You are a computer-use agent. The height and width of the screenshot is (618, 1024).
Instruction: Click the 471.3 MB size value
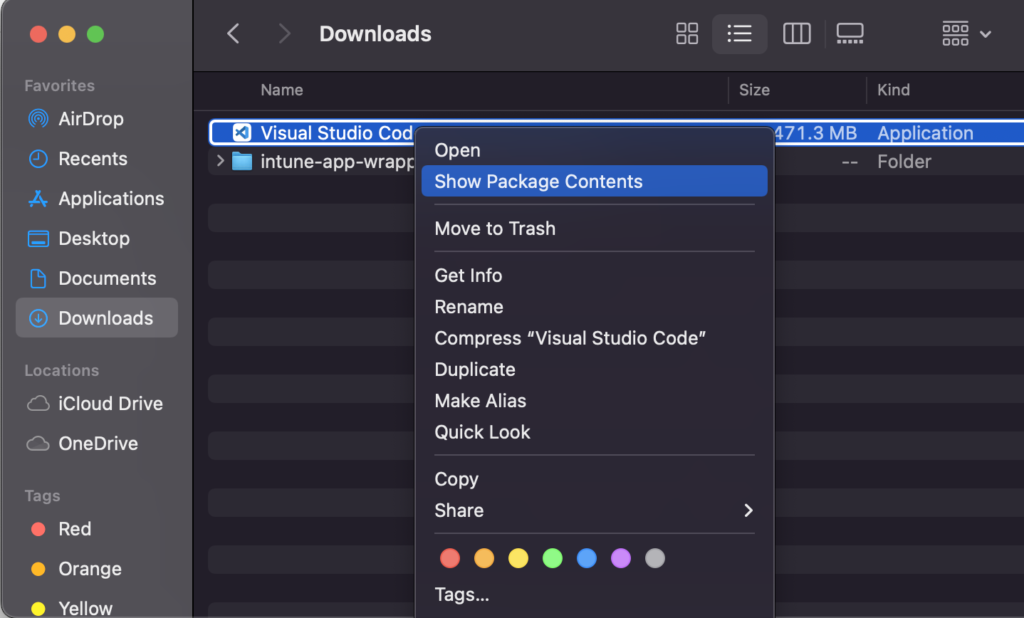pyautogui.click(x=816, y=133)
